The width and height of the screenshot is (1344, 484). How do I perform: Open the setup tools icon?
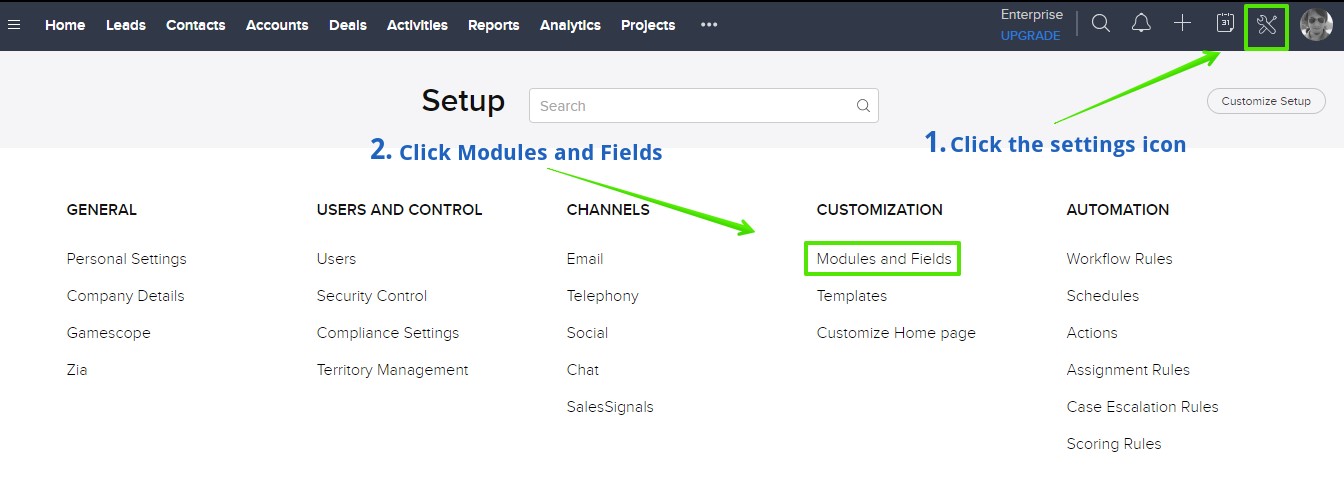point(1267,25)
